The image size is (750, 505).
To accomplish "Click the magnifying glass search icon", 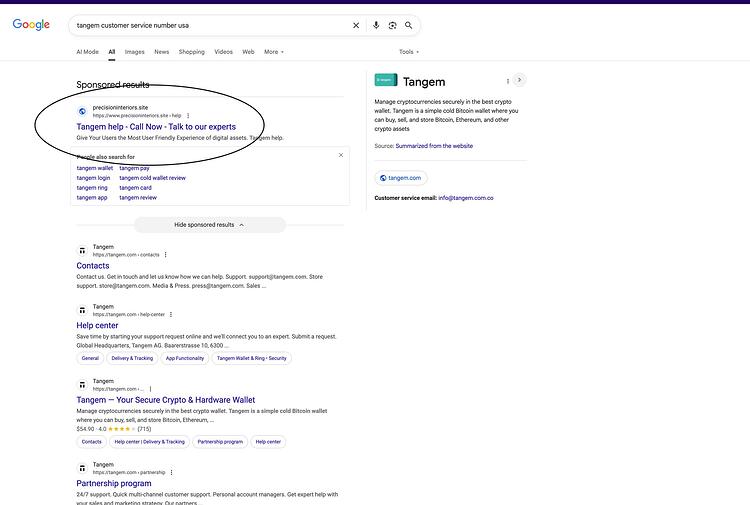I will coord(408,25).
